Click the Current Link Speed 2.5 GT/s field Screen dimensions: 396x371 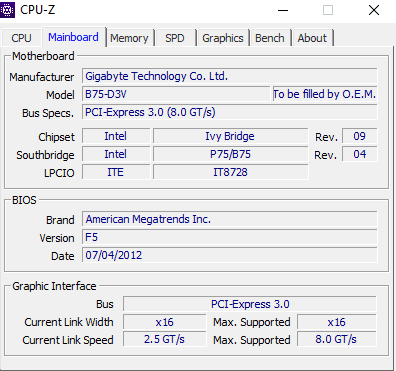pyautogui.click(x=165, y=339)
